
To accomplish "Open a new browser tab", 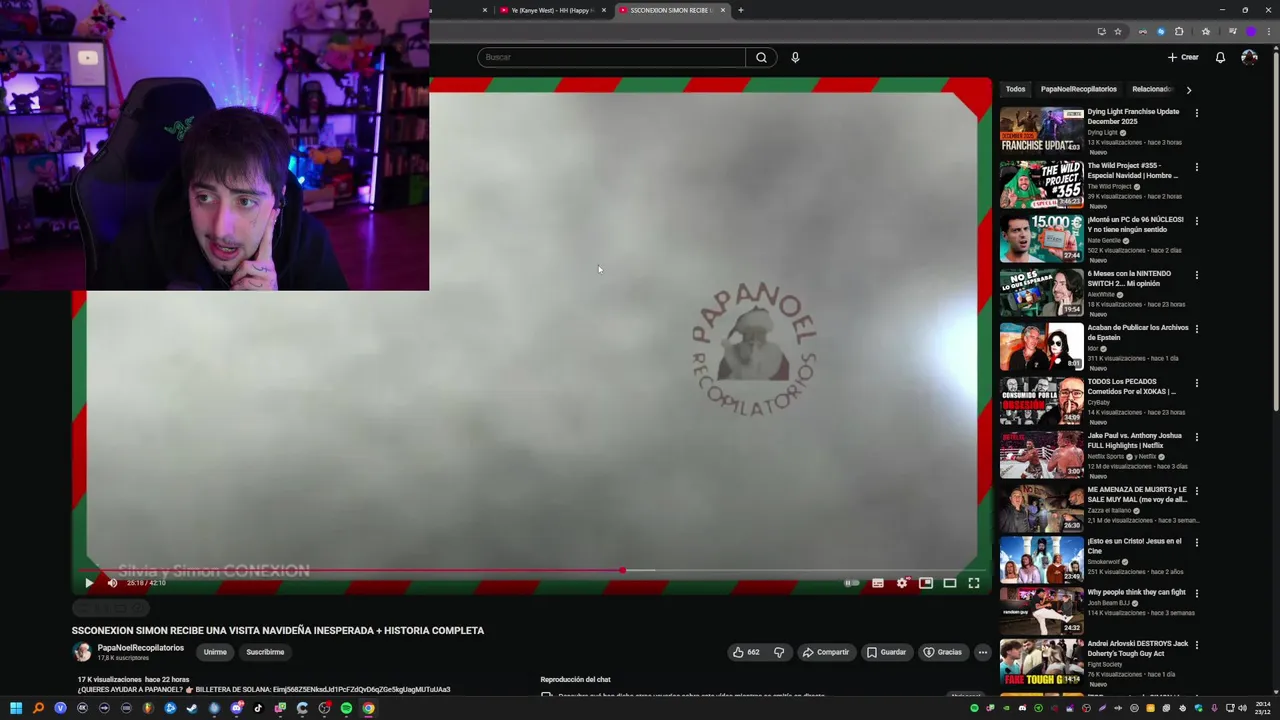I will 741,10.
